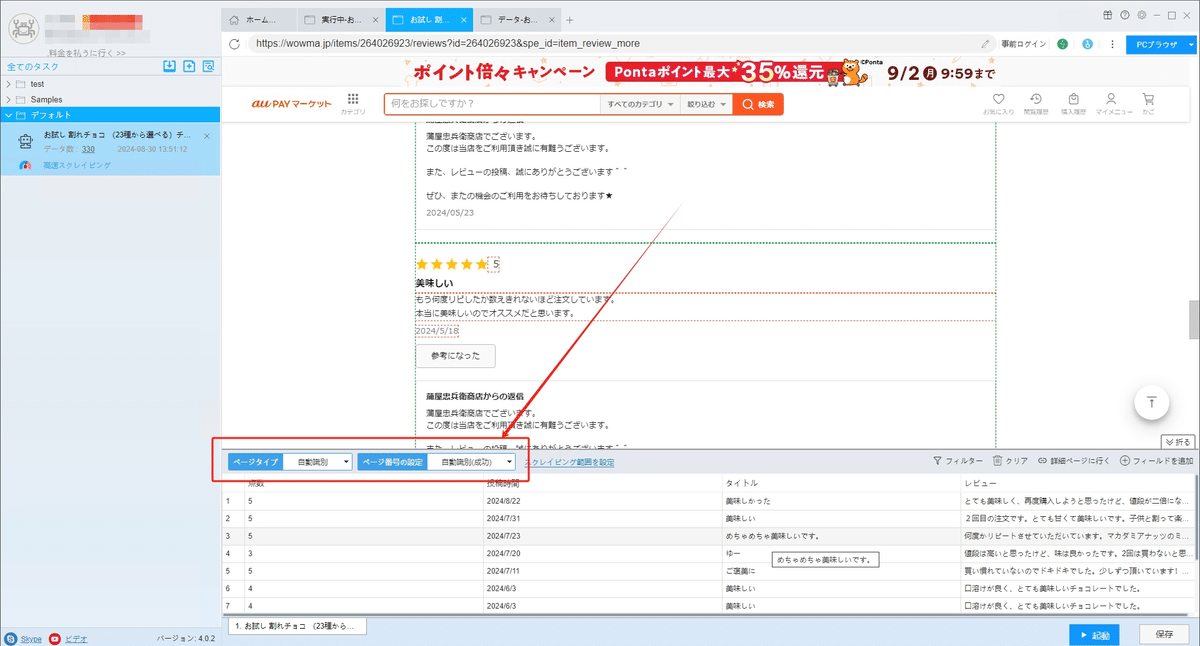Click the green round icon after 事前ログイン
The image size is (1200, 646).
(1062, 44)
